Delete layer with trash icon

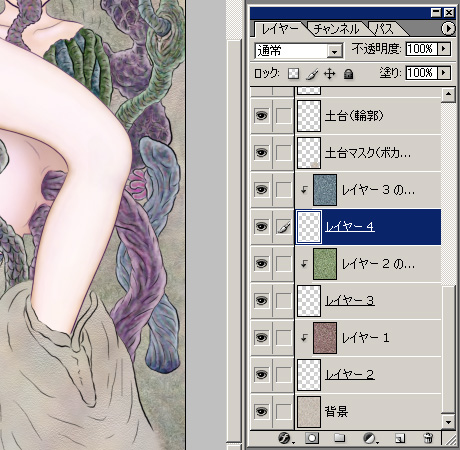pos(428,437)
